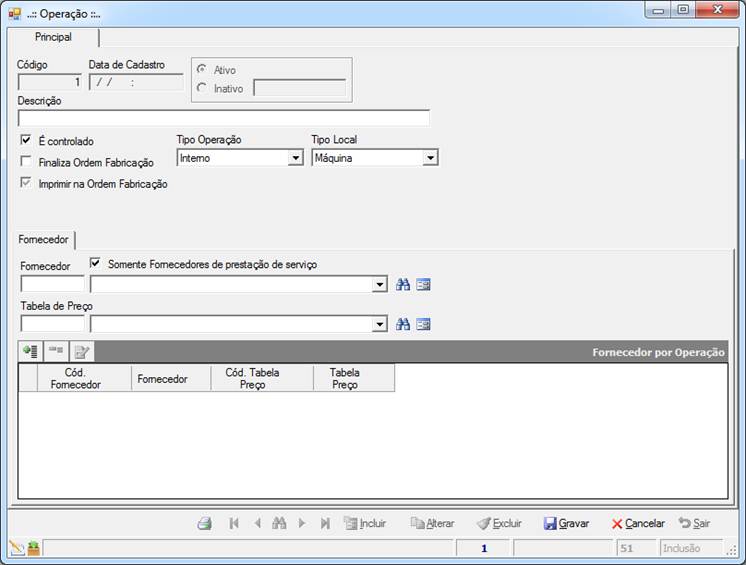Select the Ativo radio button
The image size is (746, 565).
(x=202, y=69)
